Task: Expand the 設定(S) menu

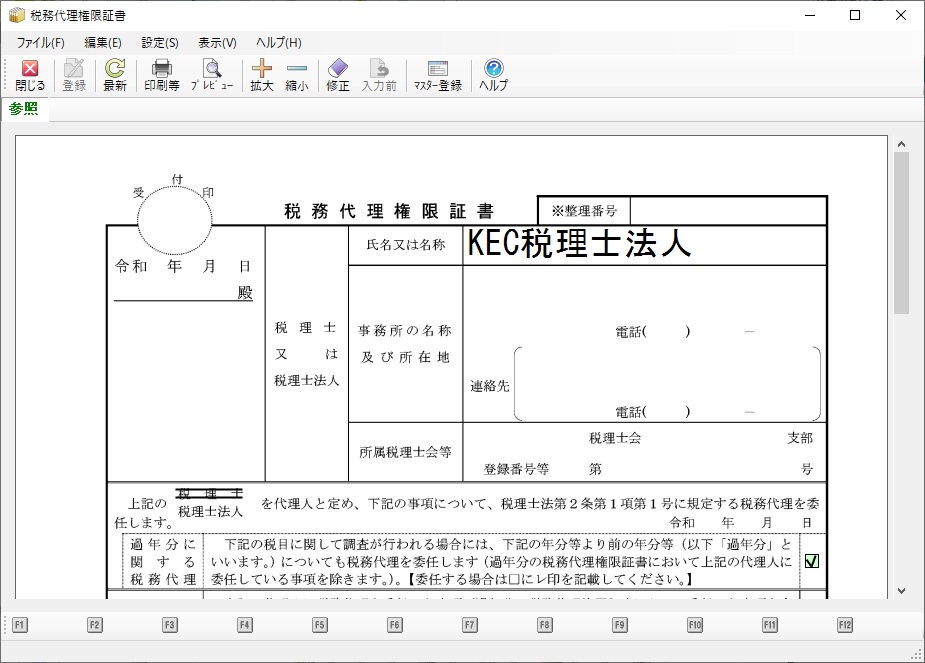Action: click(x=160, y=43)
